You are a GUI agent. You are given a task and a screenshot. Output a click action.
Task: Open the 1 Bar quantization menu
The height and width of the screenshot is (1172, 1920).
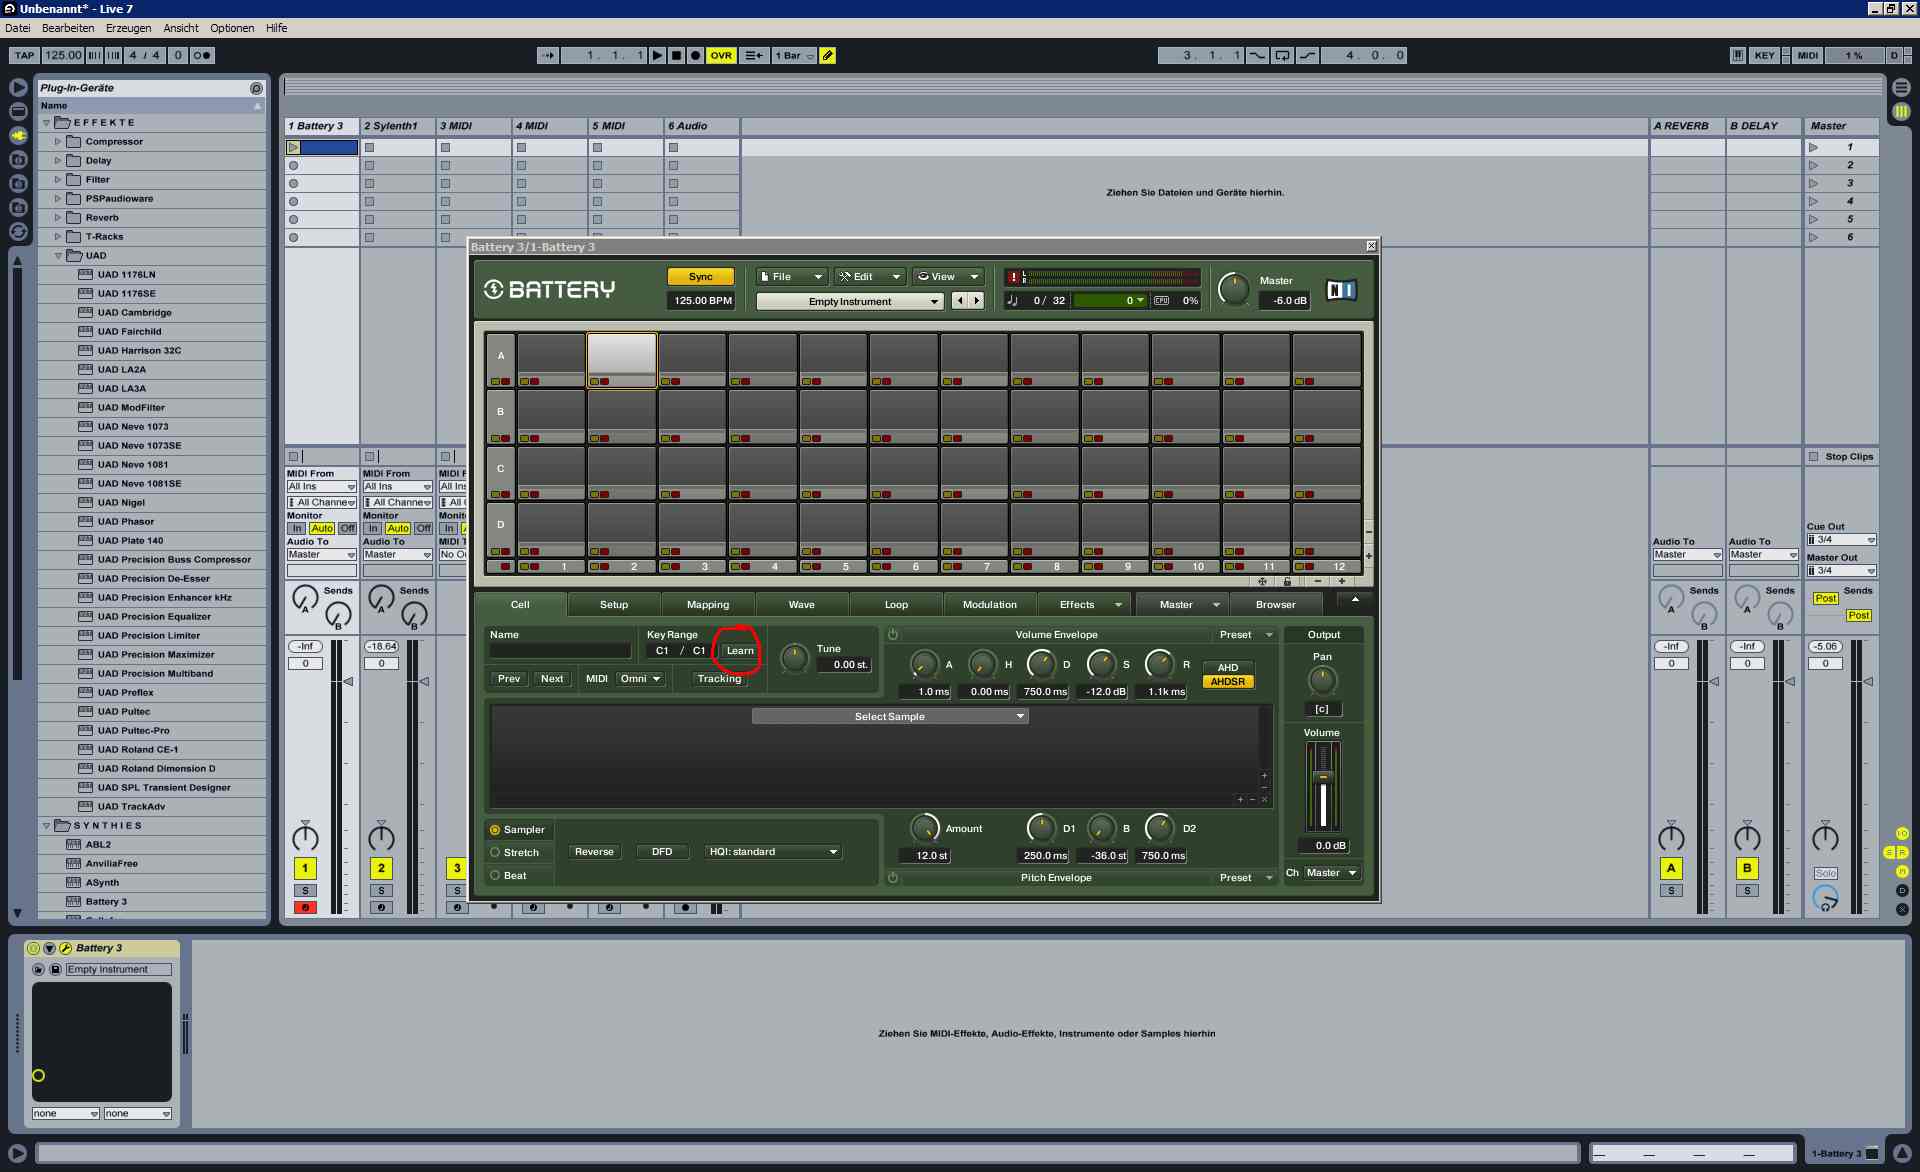click(x=794, y=56)
